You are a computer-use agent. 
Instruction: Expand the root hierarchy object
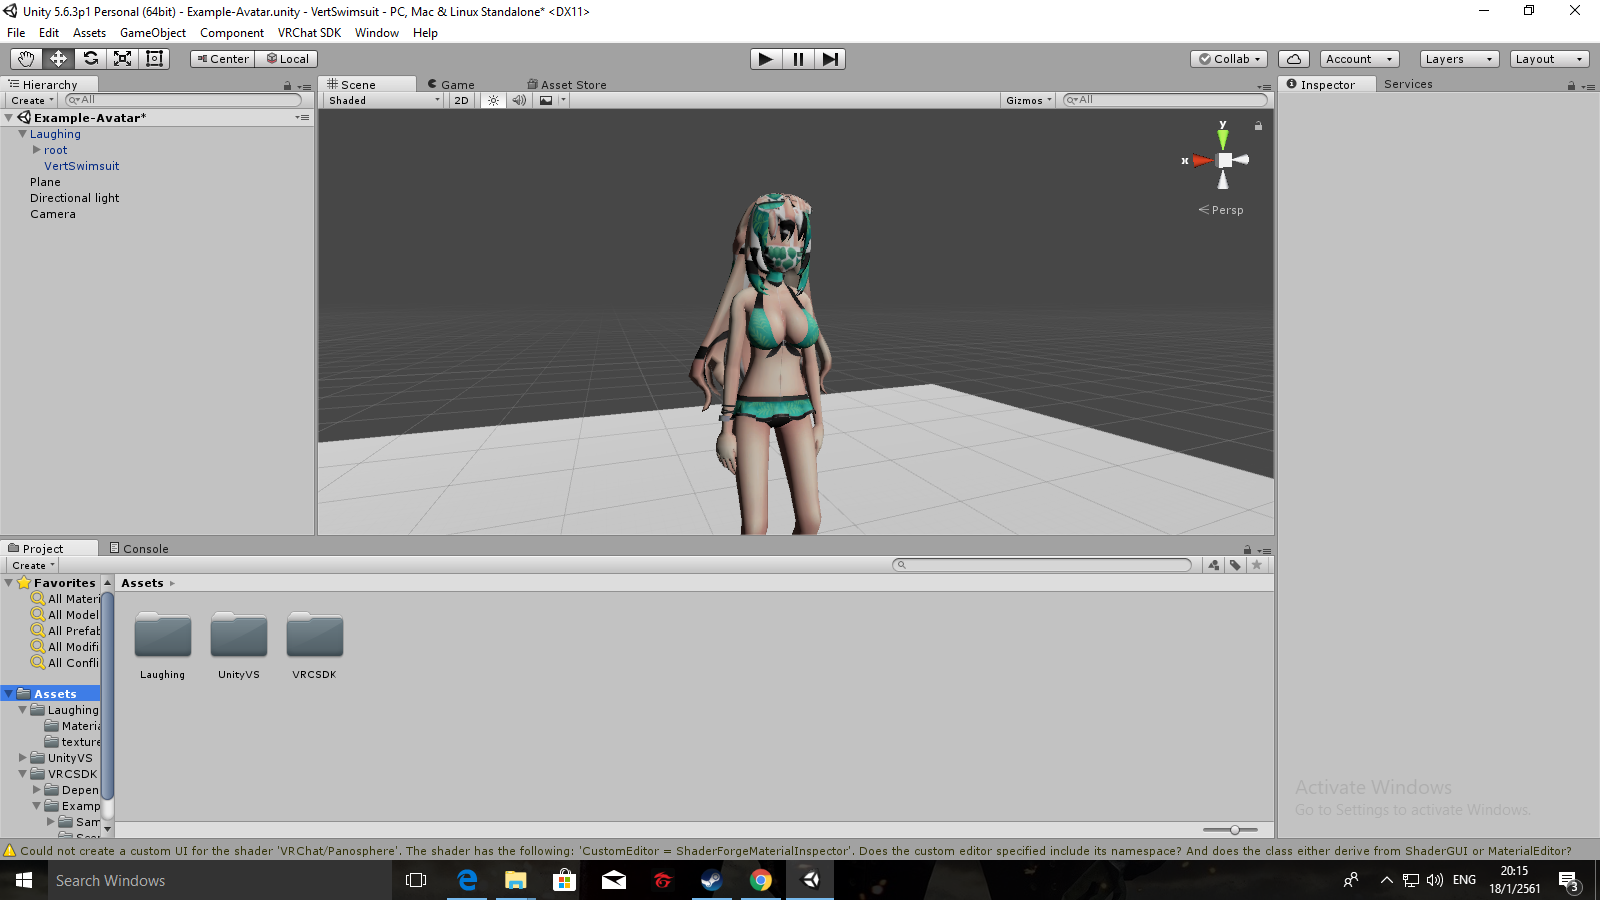37,150
